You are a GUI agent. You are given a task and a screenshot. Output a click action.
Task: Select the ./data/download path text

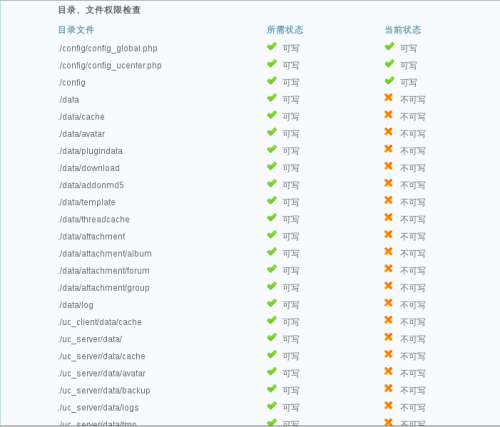click(x=89, y=168)
